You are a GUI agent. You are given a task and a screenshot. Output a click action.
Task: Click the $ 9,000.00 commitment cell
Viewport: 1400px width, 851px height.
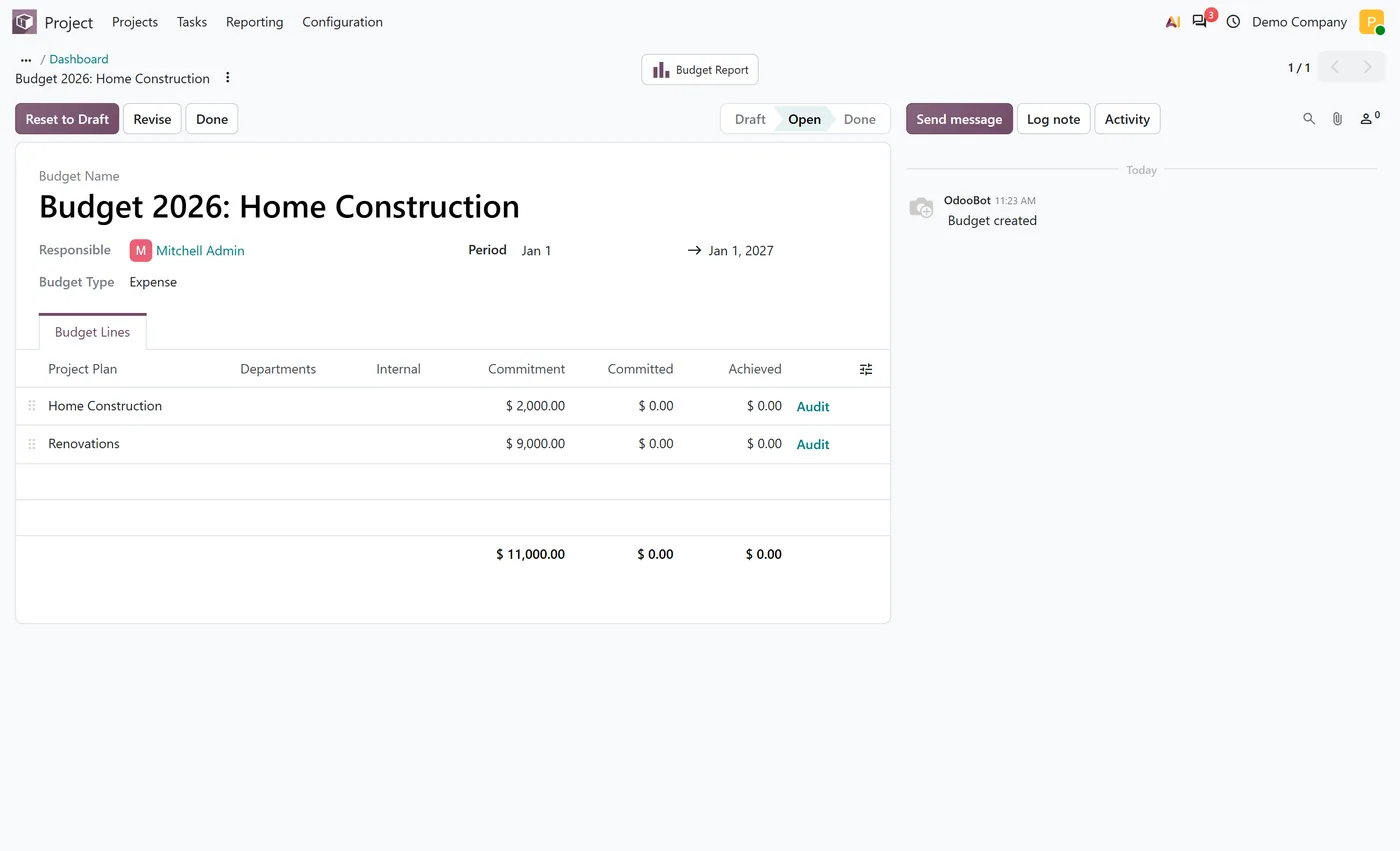tap(535, 444)
